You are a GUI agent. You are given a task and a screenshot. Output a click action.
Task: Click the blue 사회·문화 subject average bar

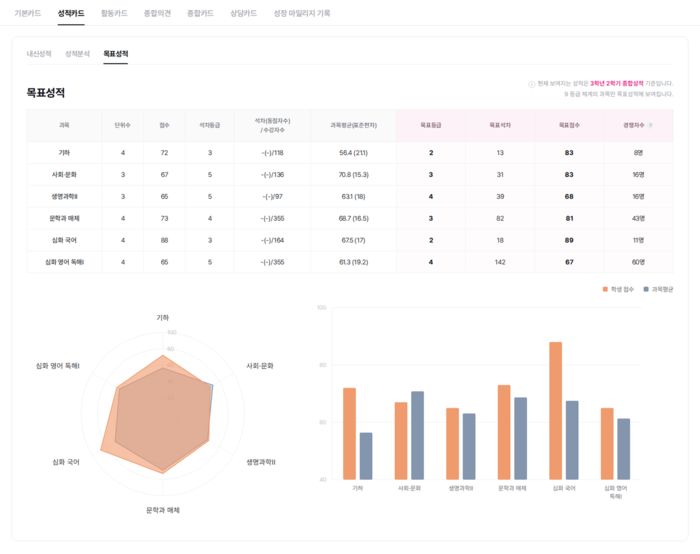click(x=417, y=435)
